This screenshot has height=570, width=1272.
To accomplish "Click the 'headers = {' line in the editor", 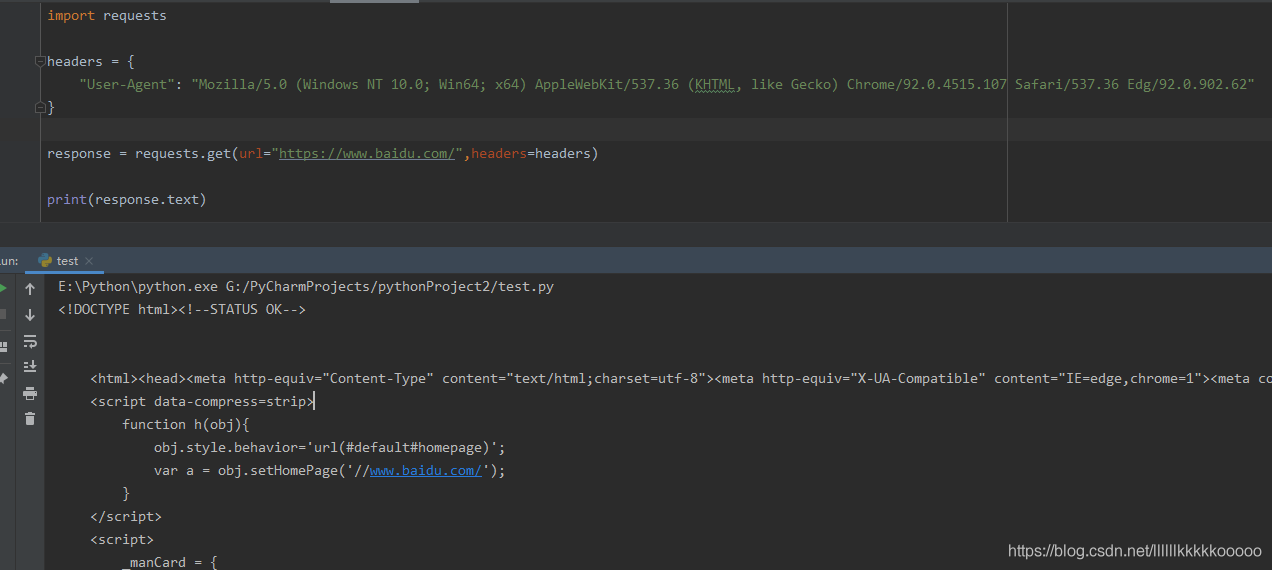I will pos(91,61).
